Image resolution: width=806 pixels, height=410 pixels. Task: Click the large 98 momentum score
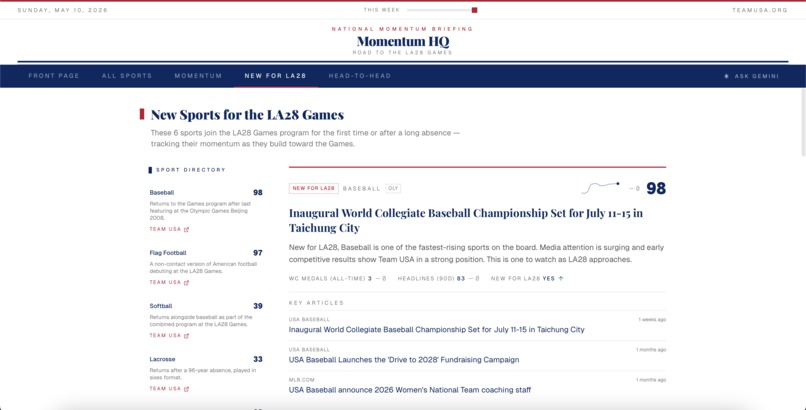pyautogui.click(x=656, y=189)
